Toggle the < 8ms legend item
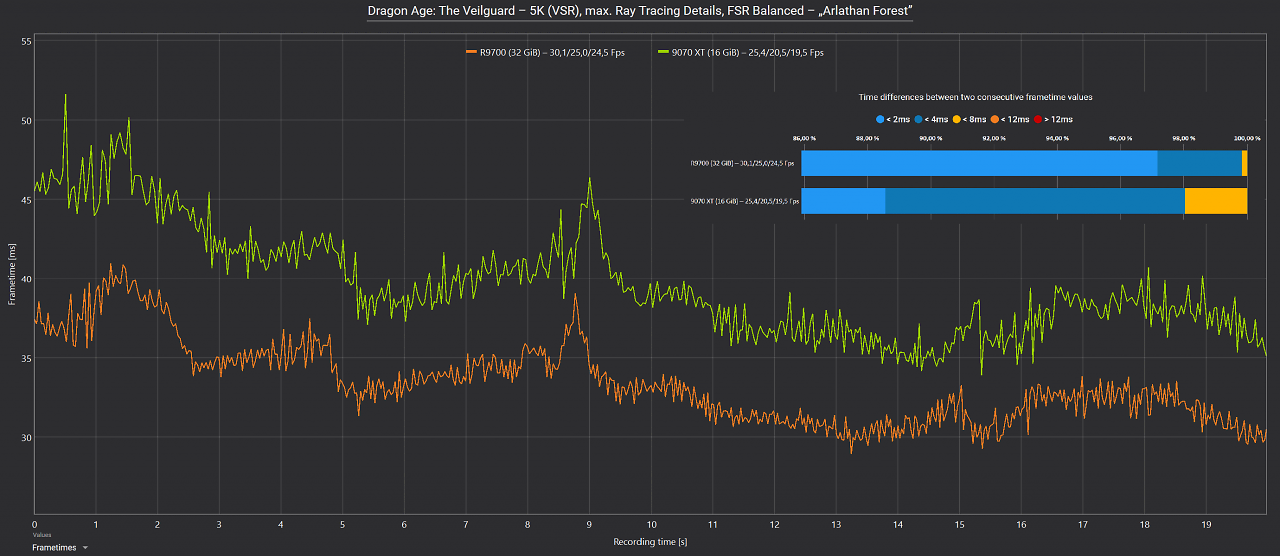The image size is (1280, 556). click(969, 119)
